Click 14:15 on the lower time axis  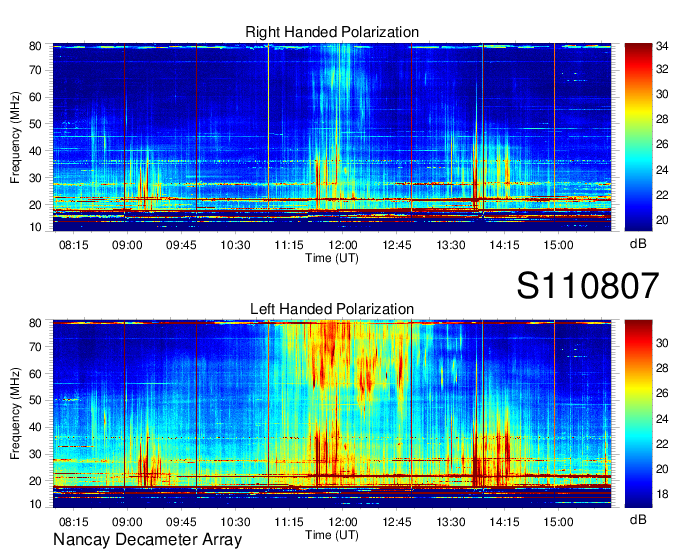click(504, 522)
